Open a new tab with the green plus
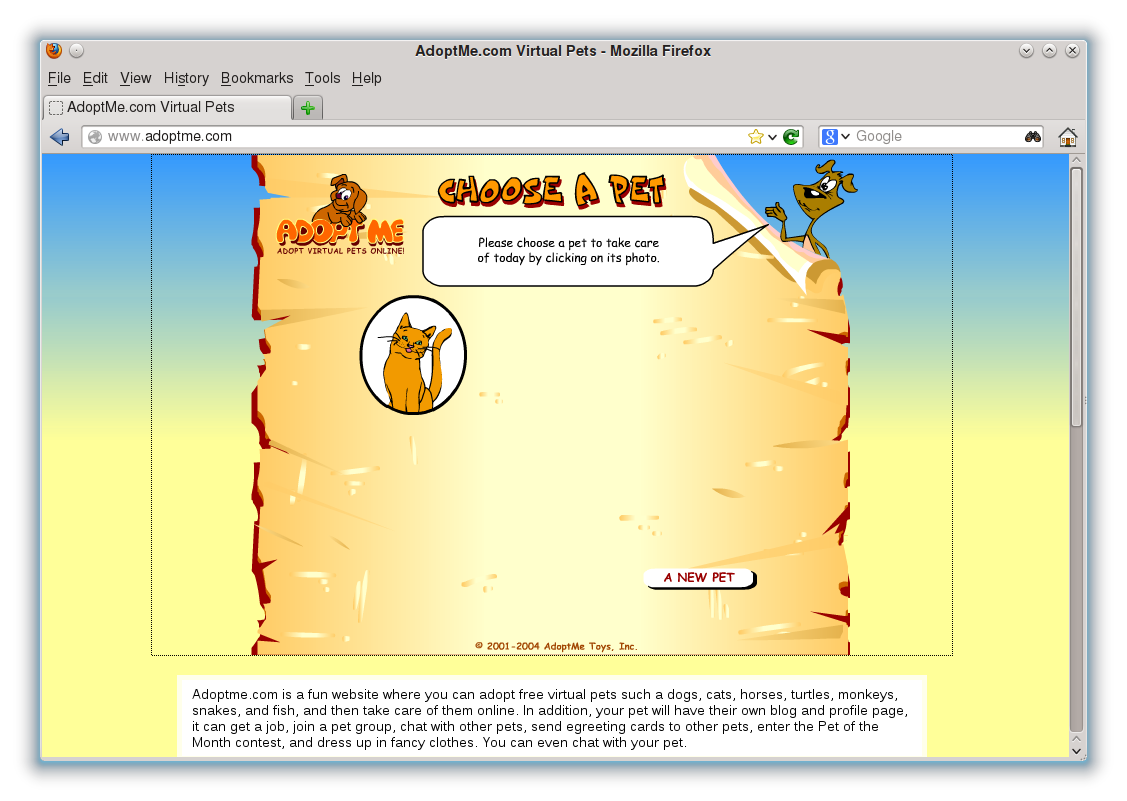The height and width of the screenshot is (801, 1127). click(308, 108)
